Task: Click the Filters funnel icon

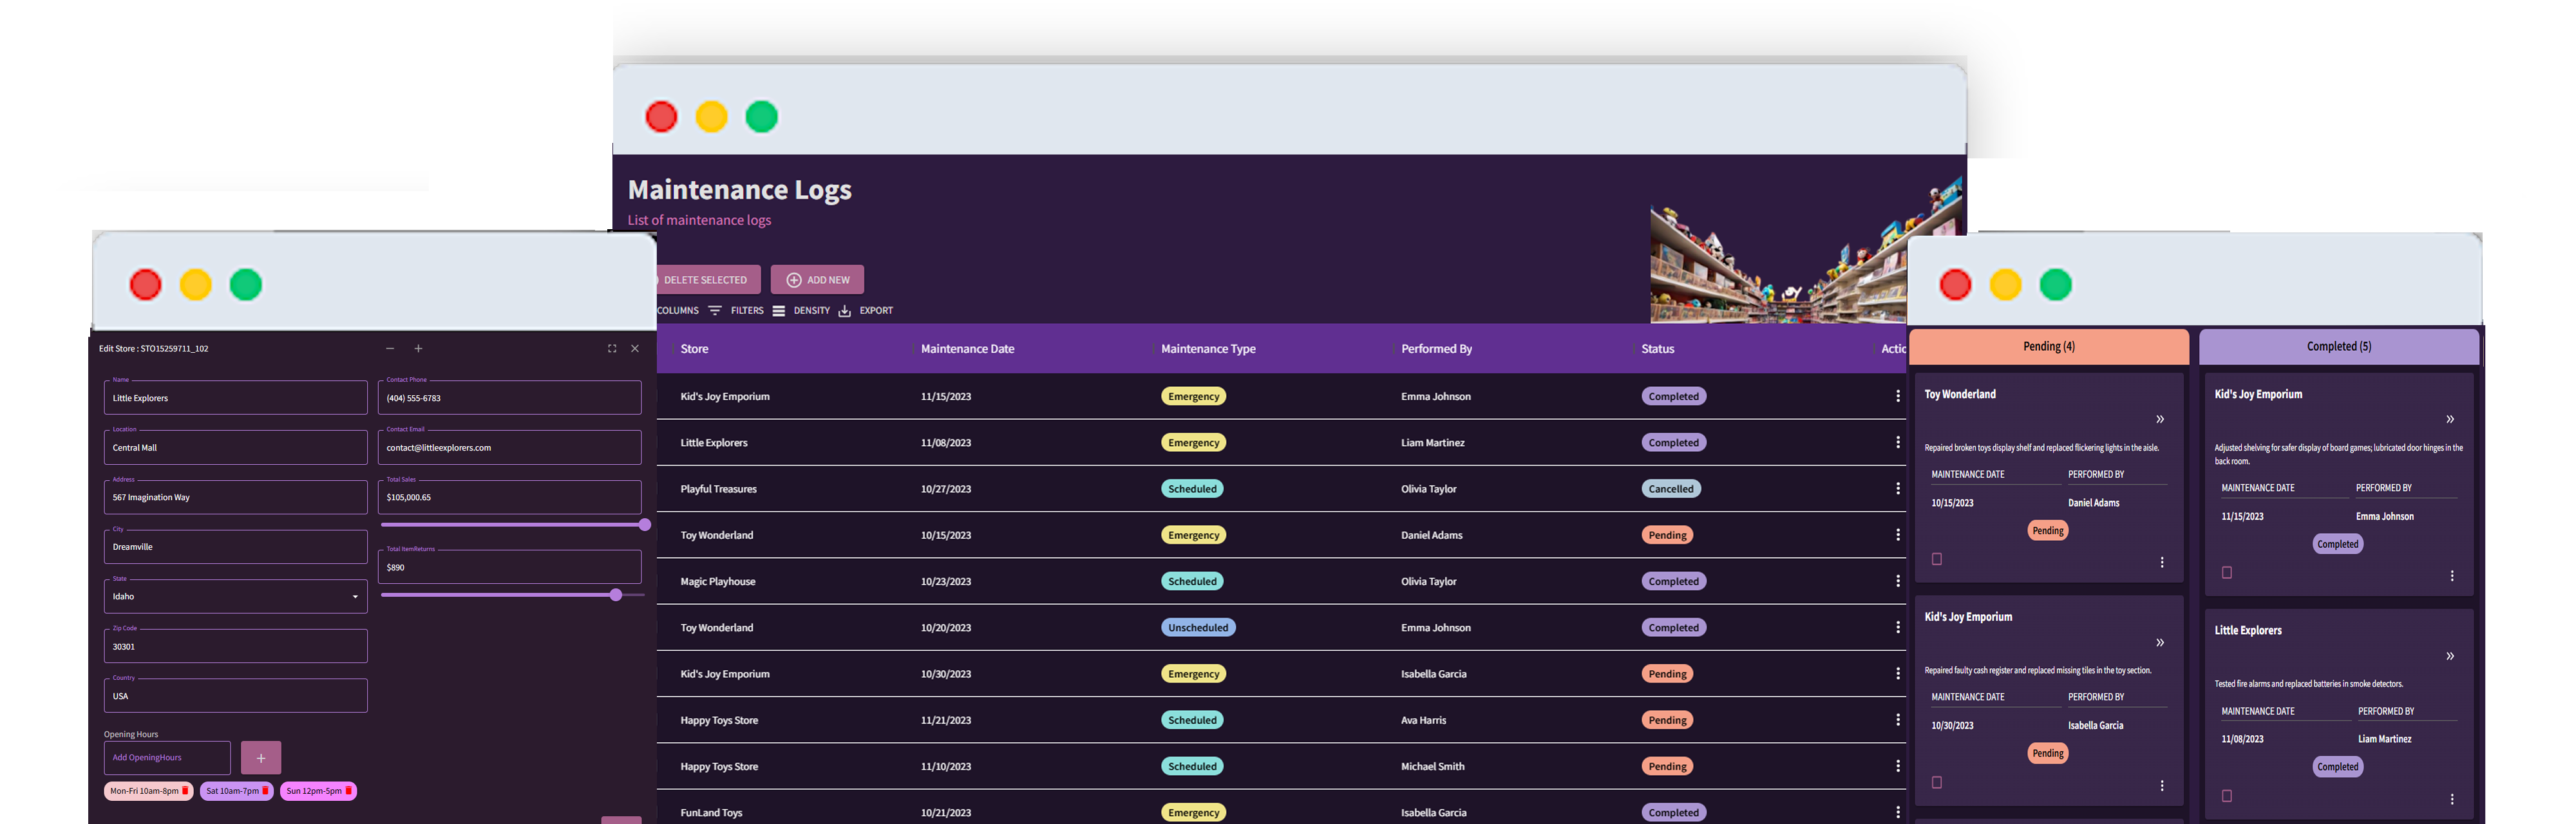Action: 715,310
